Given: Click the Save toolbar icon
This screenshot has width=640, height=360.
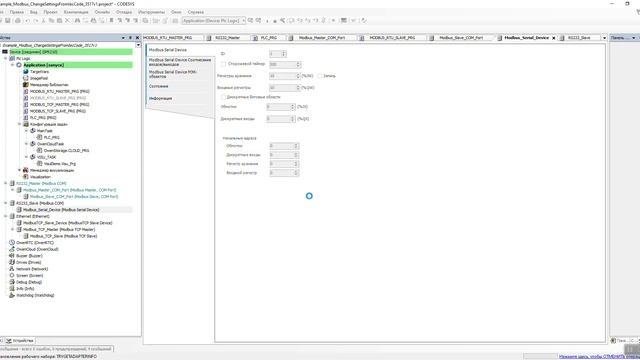Looking at the screenshot, I should pos(8,20).
